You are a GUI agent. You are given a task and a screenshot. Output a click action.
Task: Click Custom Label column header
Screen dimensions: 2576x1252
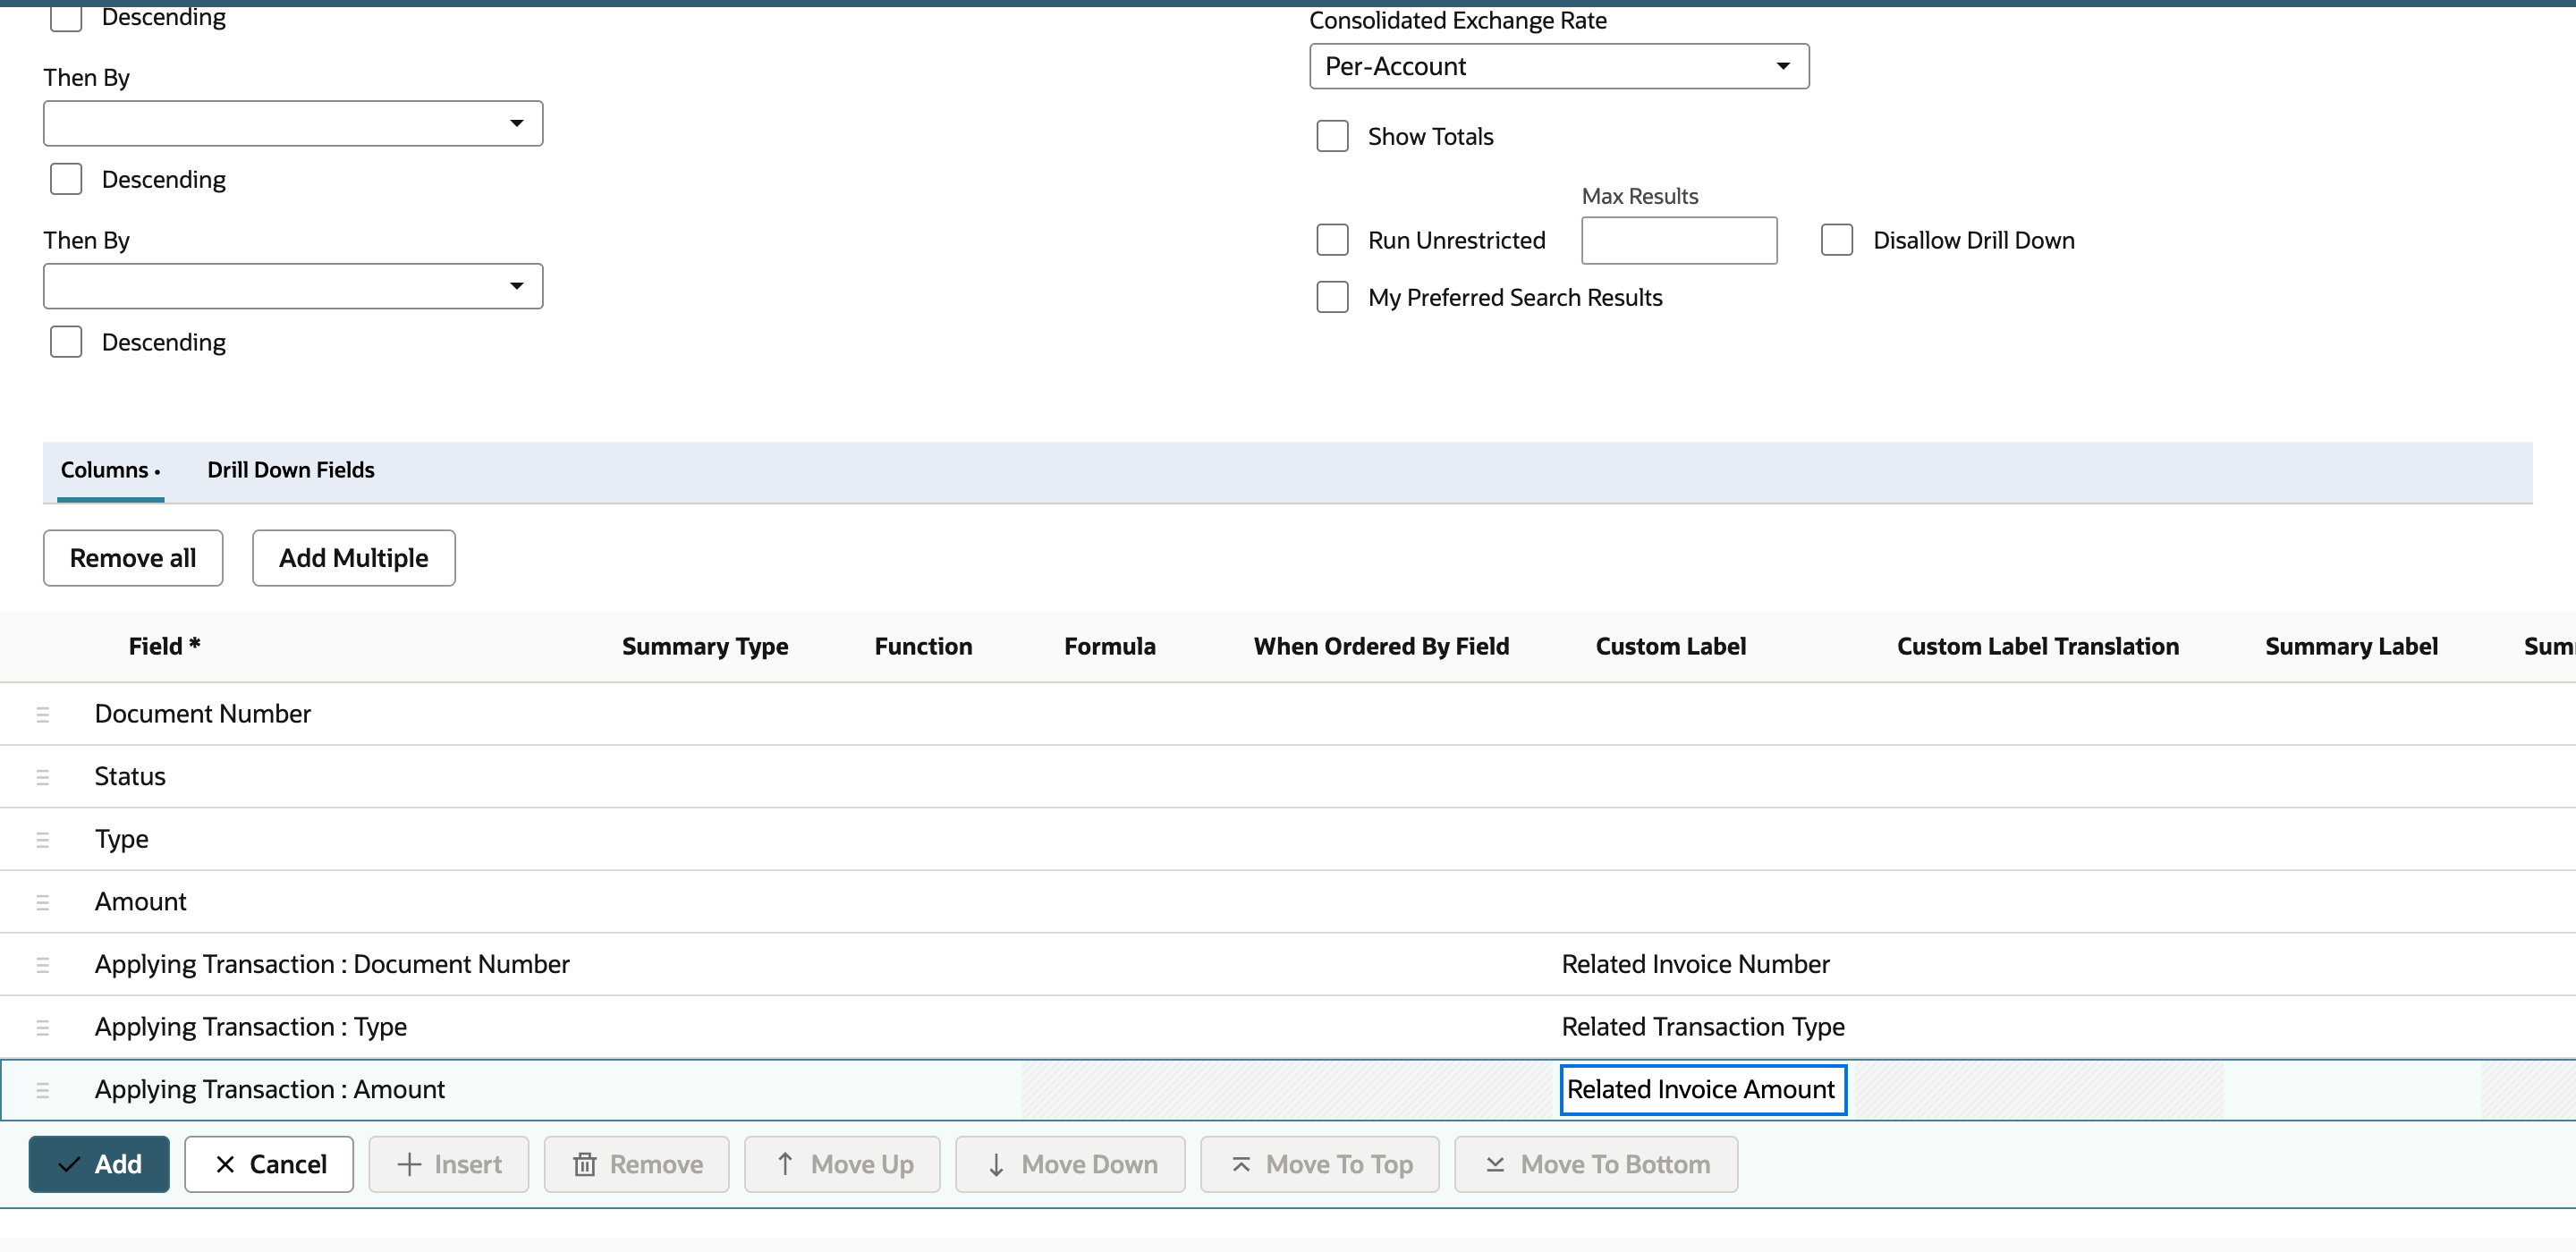[1671, 647]
